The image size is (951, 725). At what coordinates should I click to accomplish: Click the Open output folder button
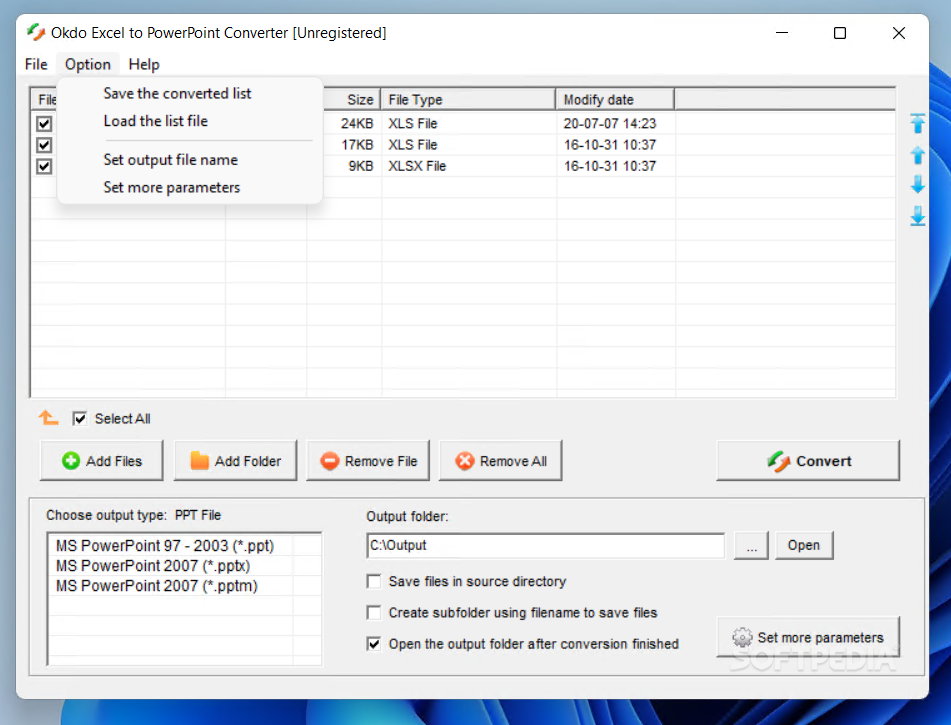click(804, 545)
